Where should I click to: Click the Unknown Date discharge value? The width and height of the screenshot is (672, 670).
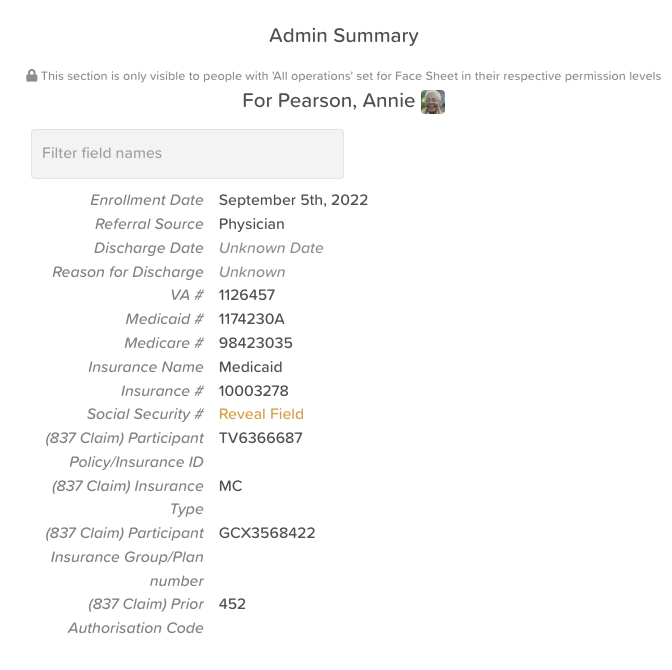(271, 248)
